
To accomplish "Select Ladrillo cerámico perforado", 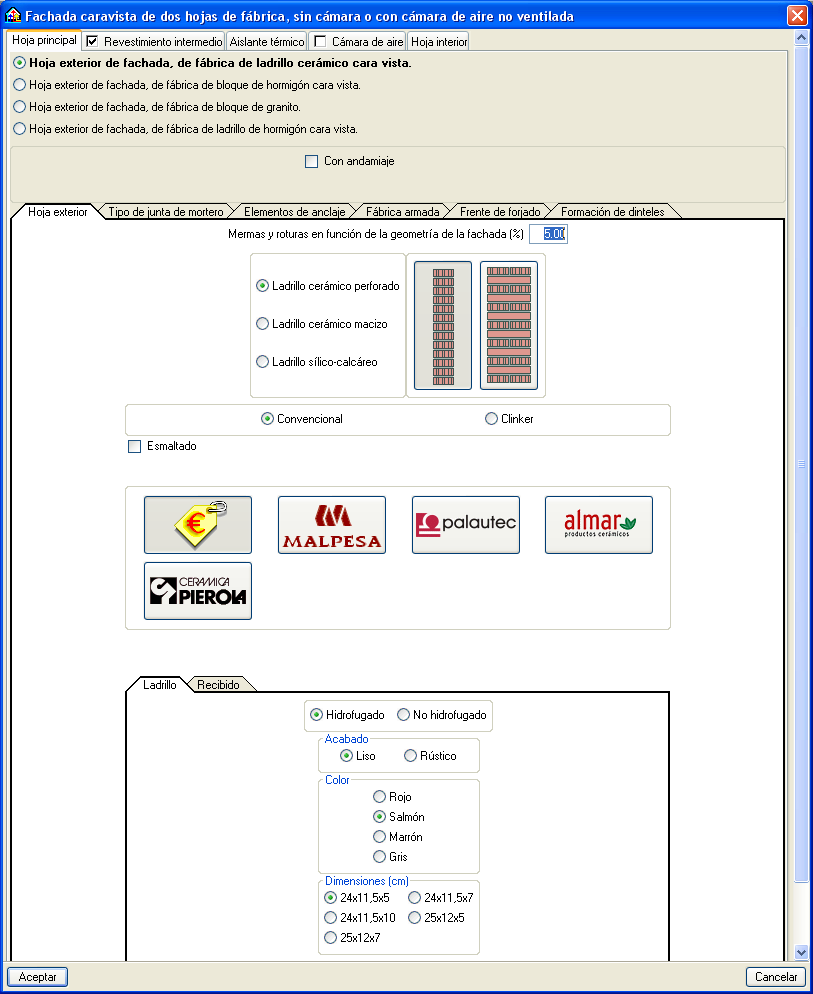I will coord(328,286).
